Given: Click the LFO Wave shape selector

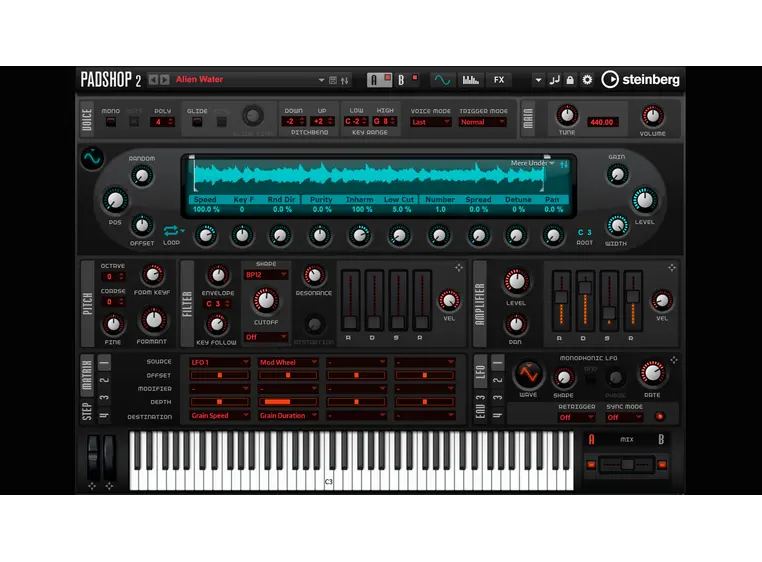Looking at the screenshot, I should pos(528,374).
